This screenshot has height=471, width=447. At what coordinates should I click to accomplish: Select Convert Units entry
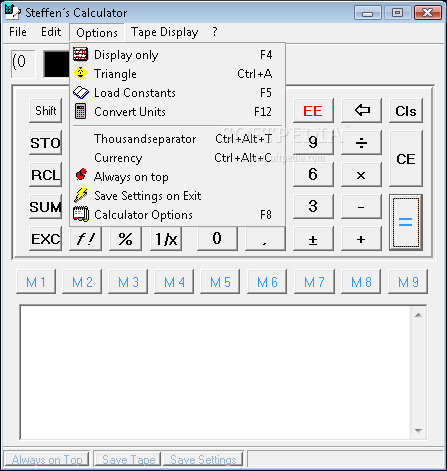coord(177,112)
